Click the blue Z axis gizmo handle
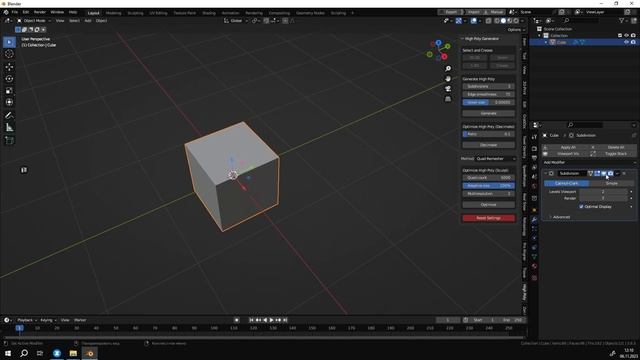 tap(438, 42)
